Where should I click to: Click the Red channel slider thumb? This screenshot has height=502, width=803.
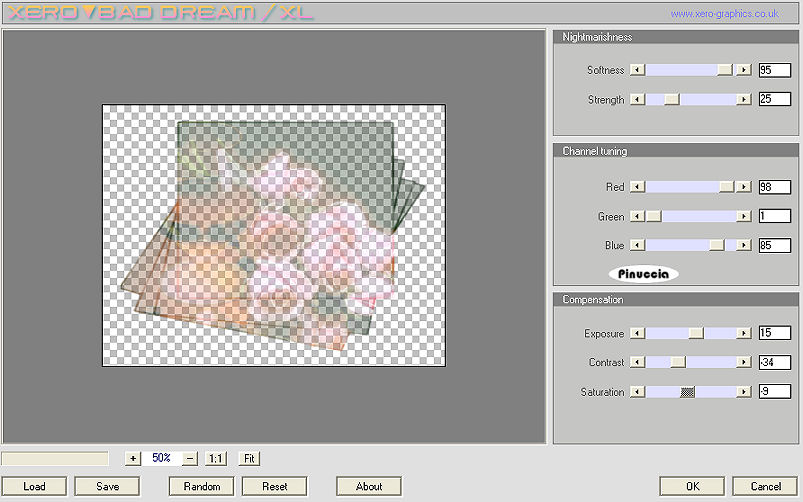(x=726, y=186)
